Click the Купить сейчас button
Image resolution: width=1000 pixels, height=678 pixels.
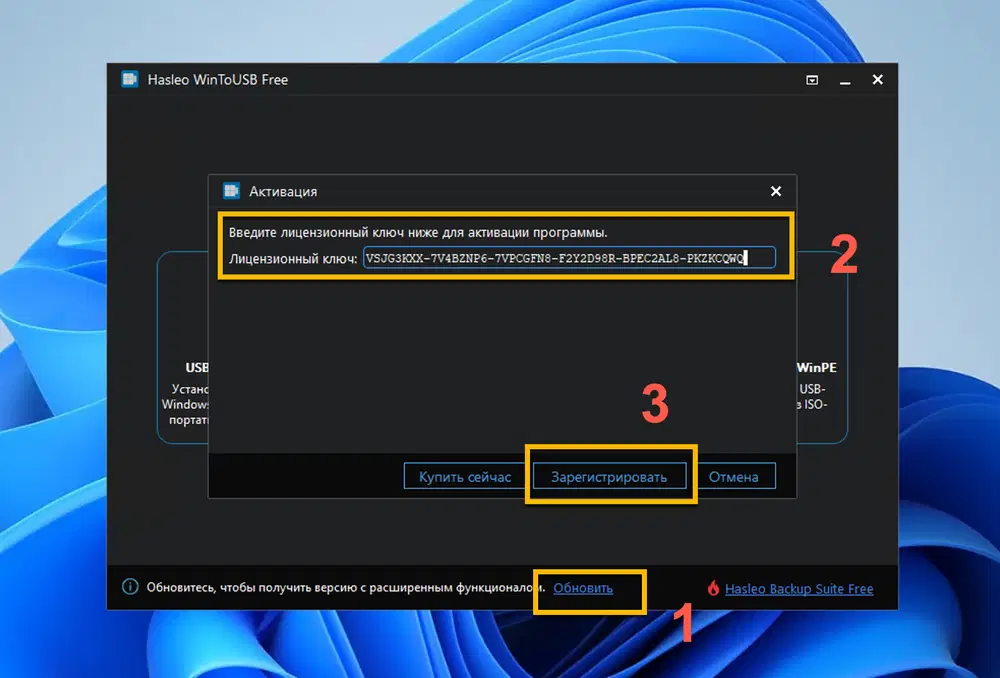pyautogui.click(x=462, y=476)
